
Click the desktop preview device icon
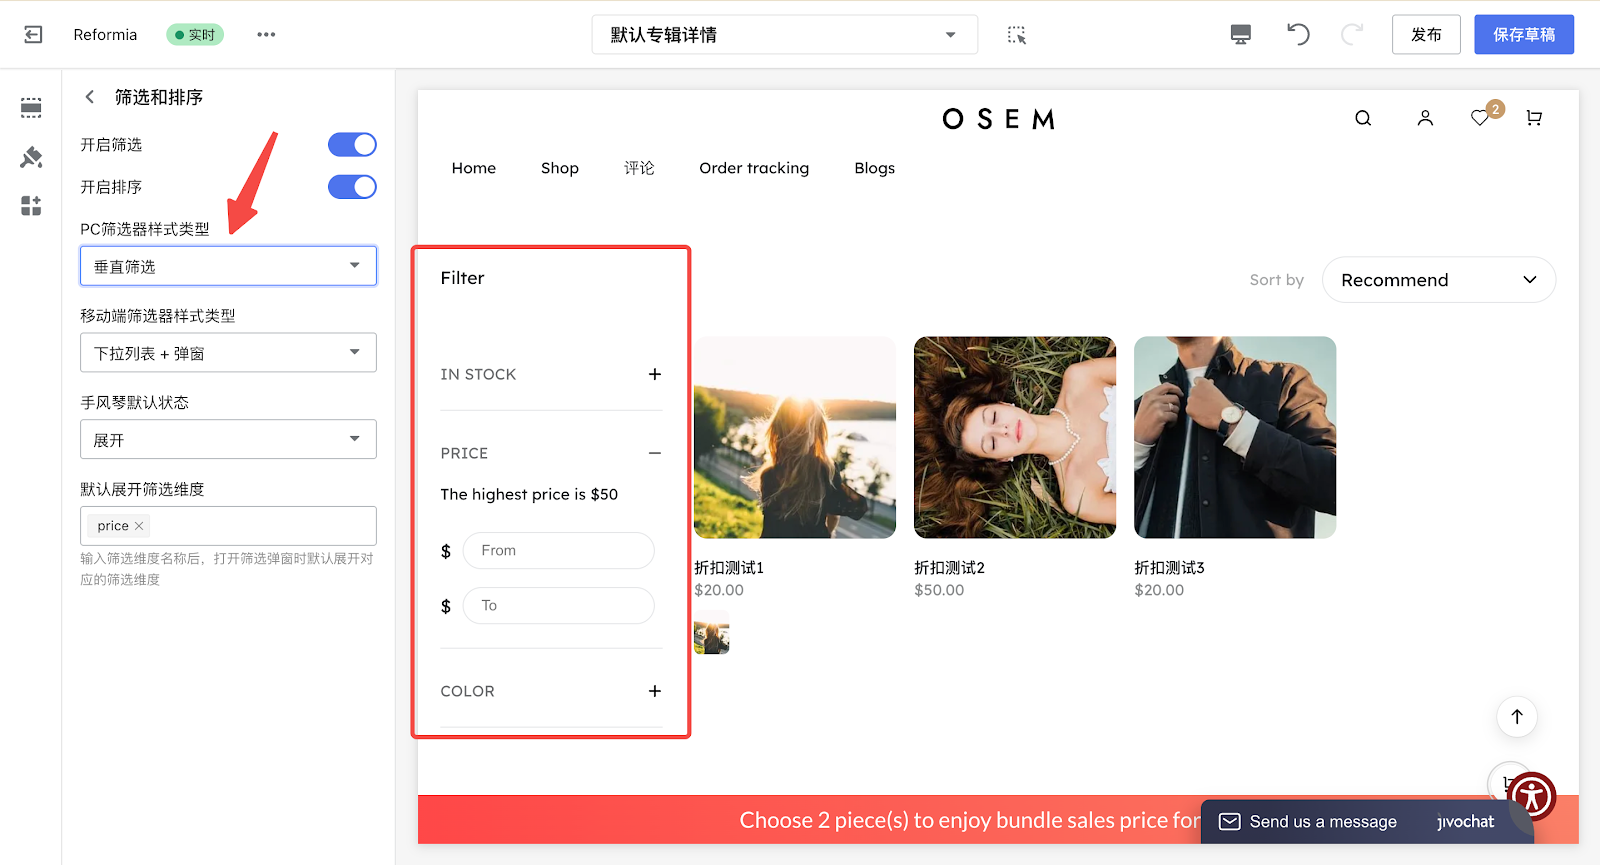pyautogui.click(x=1240, y=35)
